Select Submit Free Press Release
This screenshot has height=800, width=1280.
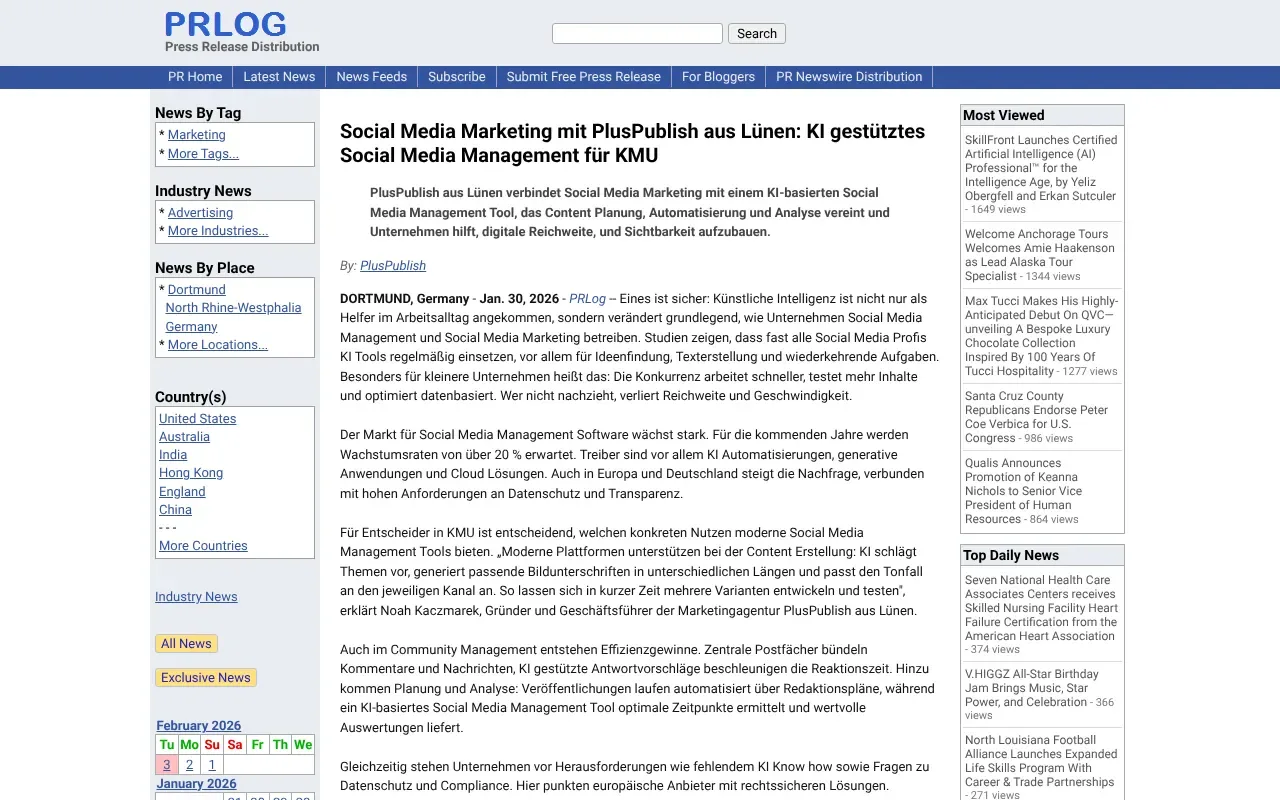583,77
